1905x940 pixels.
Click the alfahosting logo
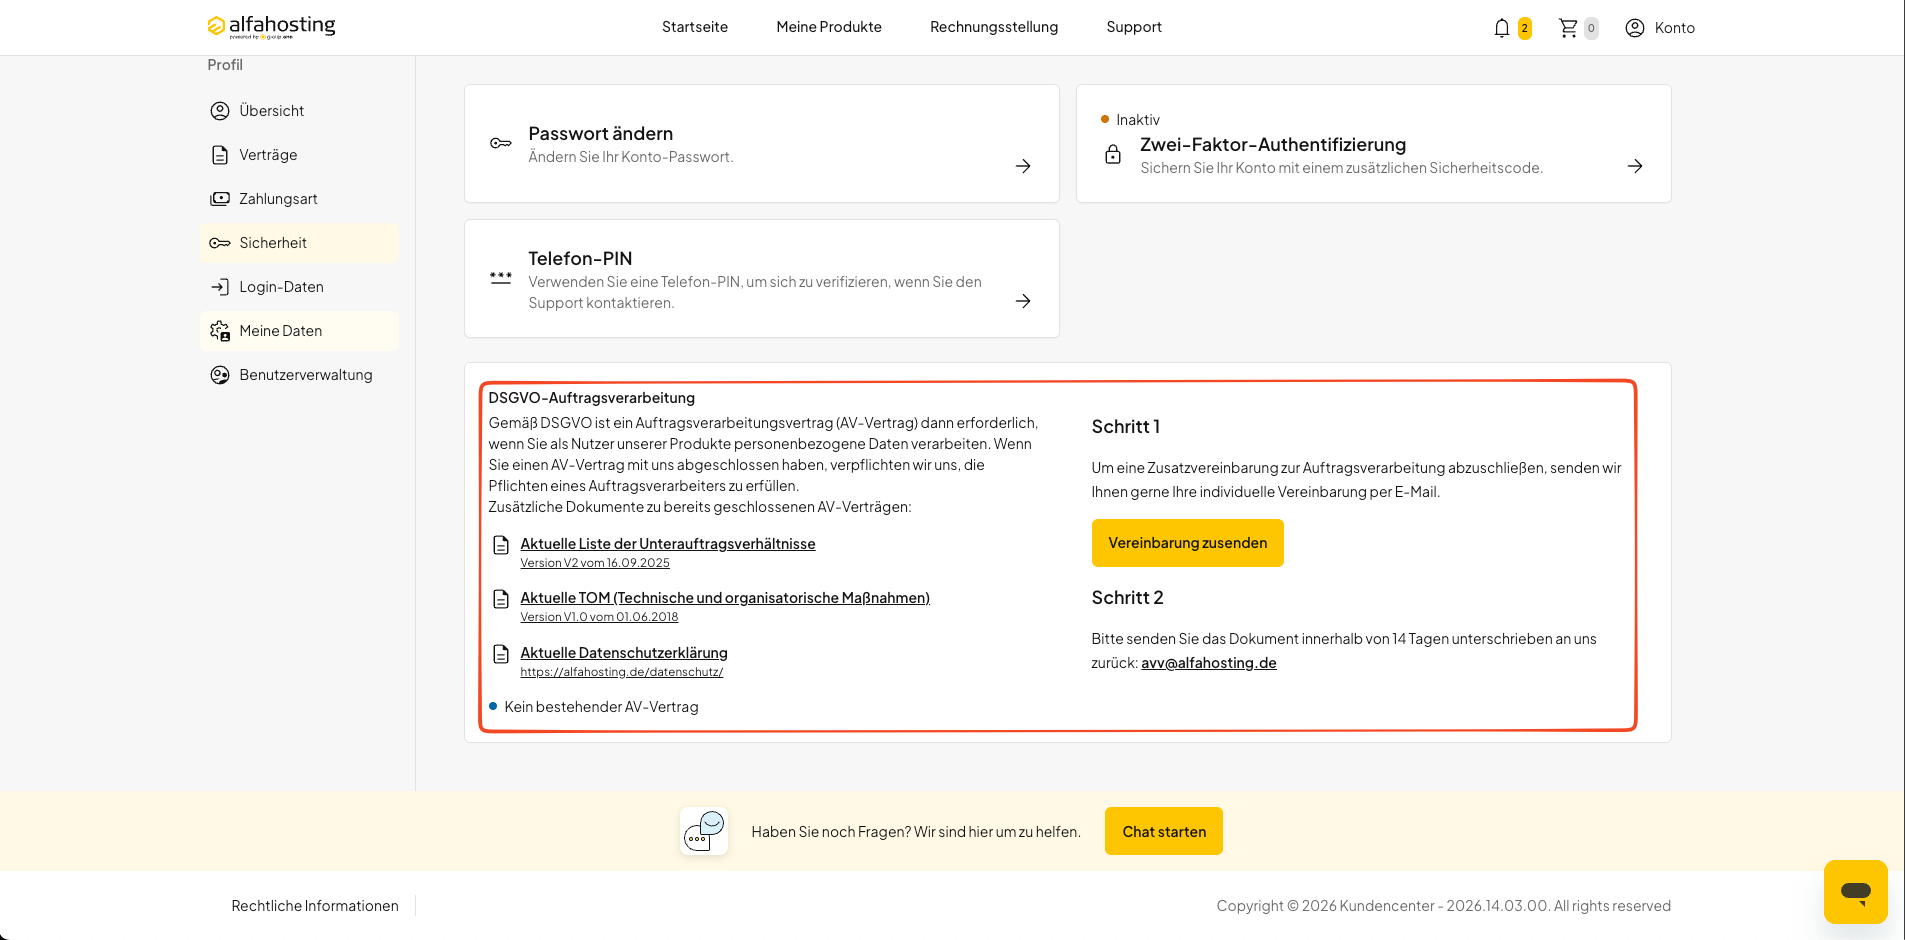(271, 27)
